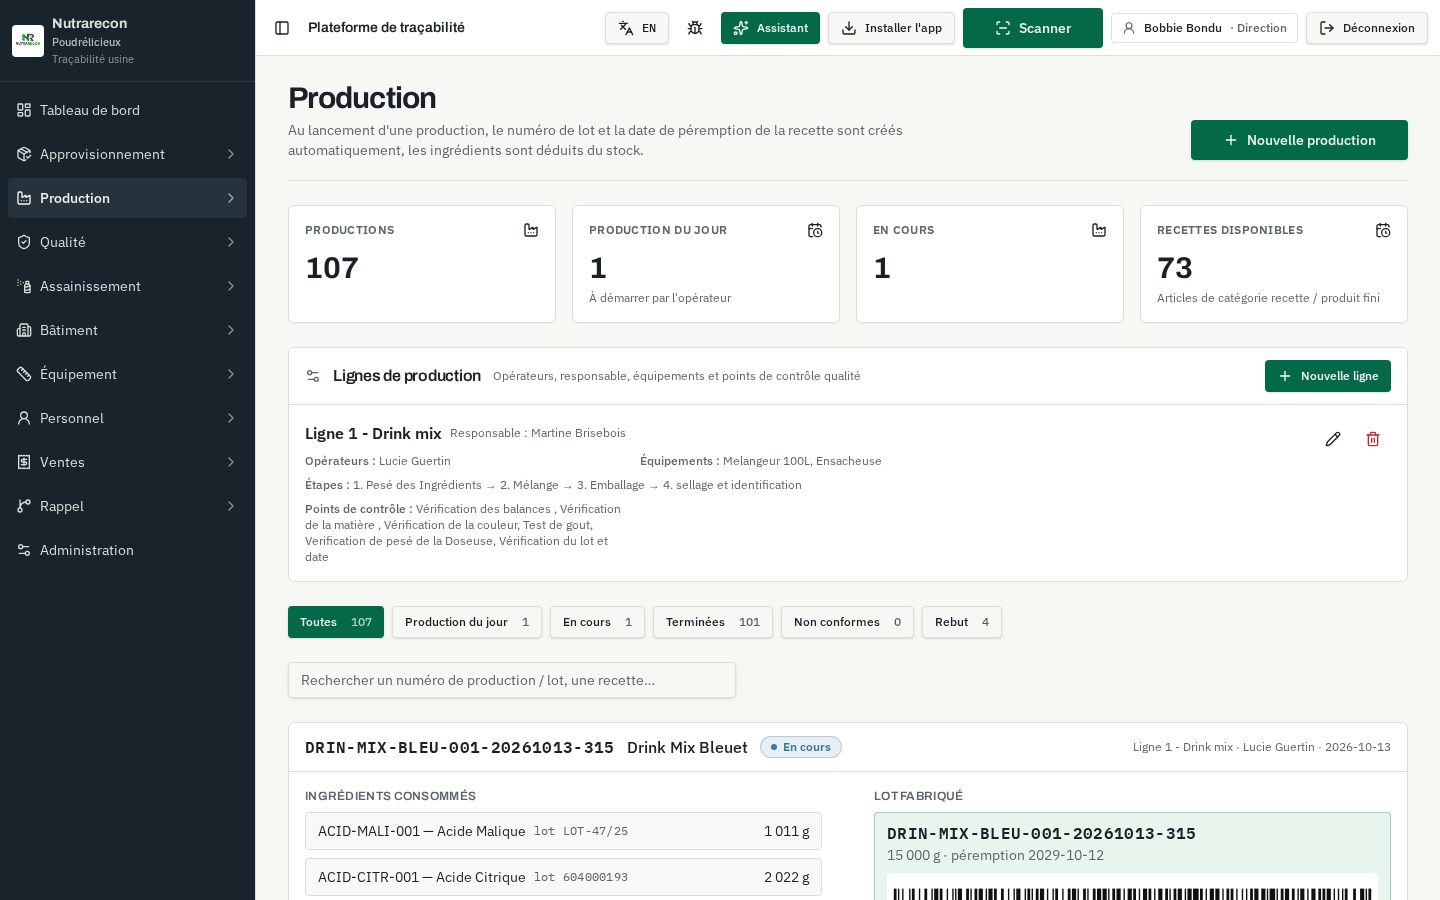
Task: Open Administration in sidebar
Action: coord(127,550)
